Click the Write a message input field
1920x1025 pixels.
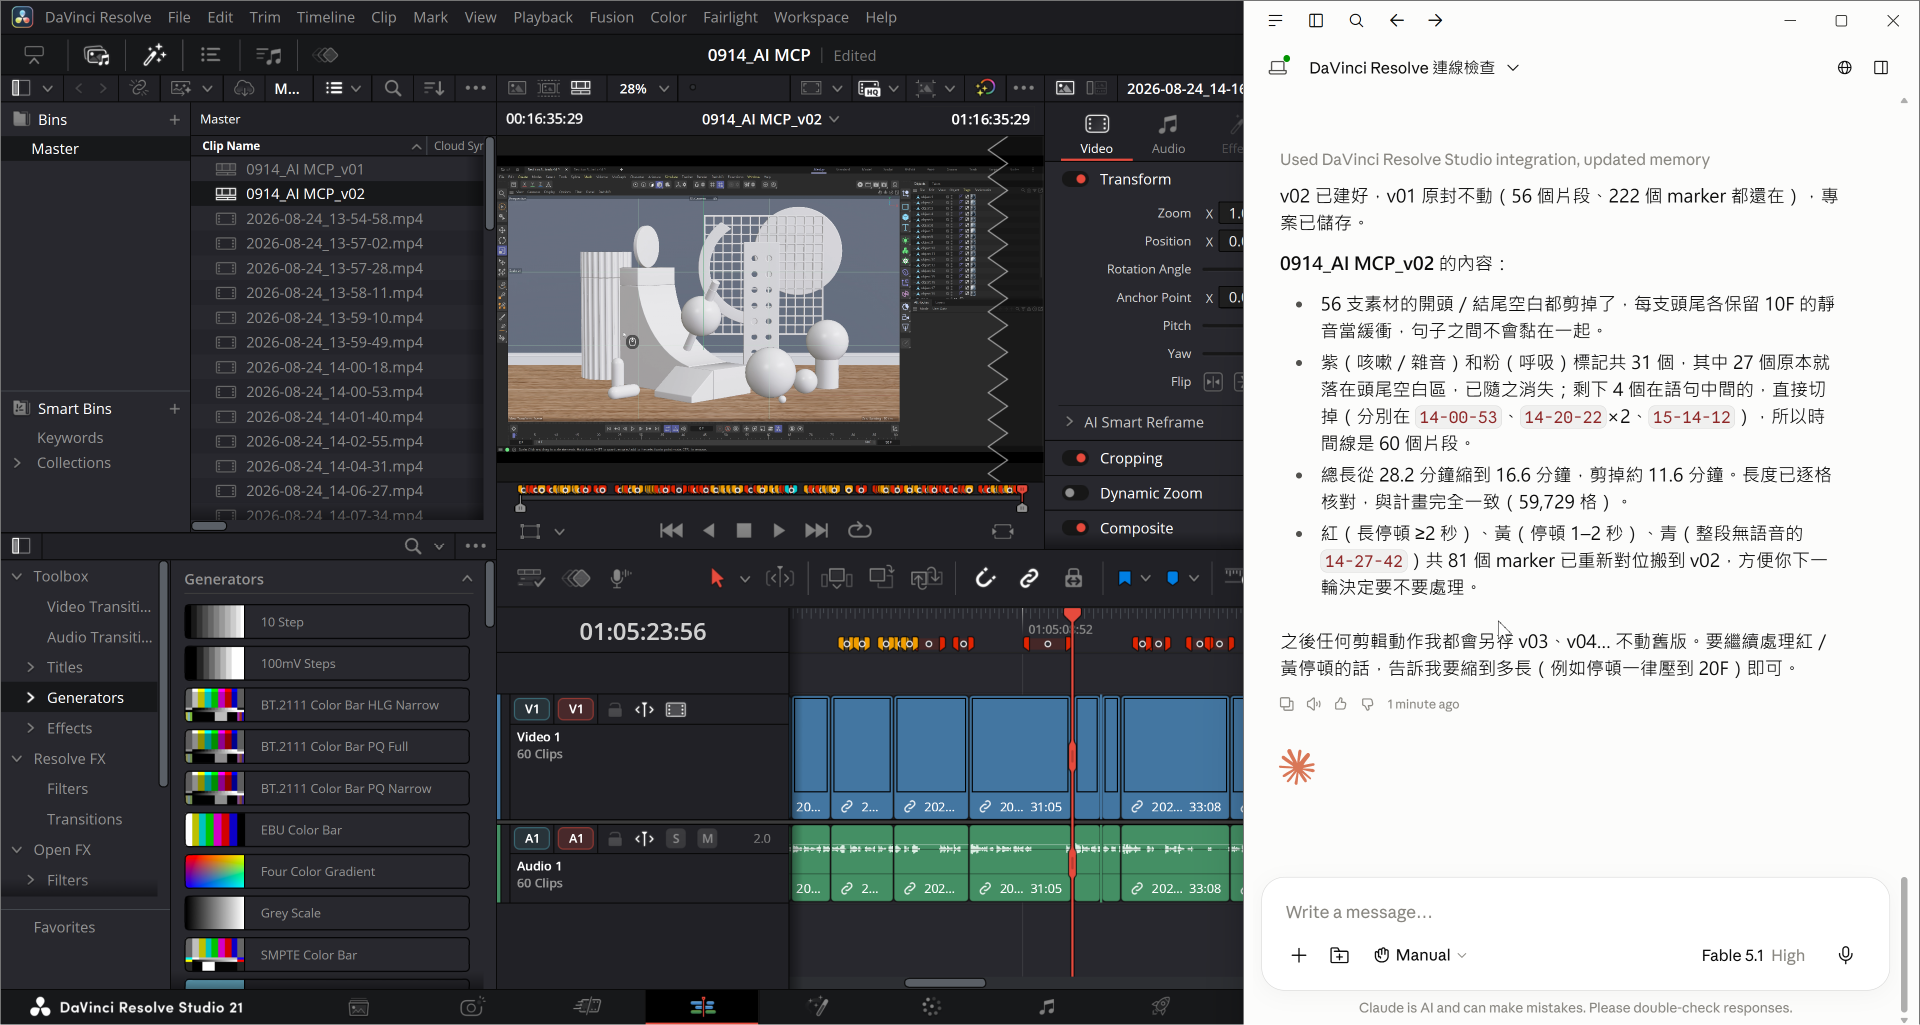click(x=1574, y=912)
